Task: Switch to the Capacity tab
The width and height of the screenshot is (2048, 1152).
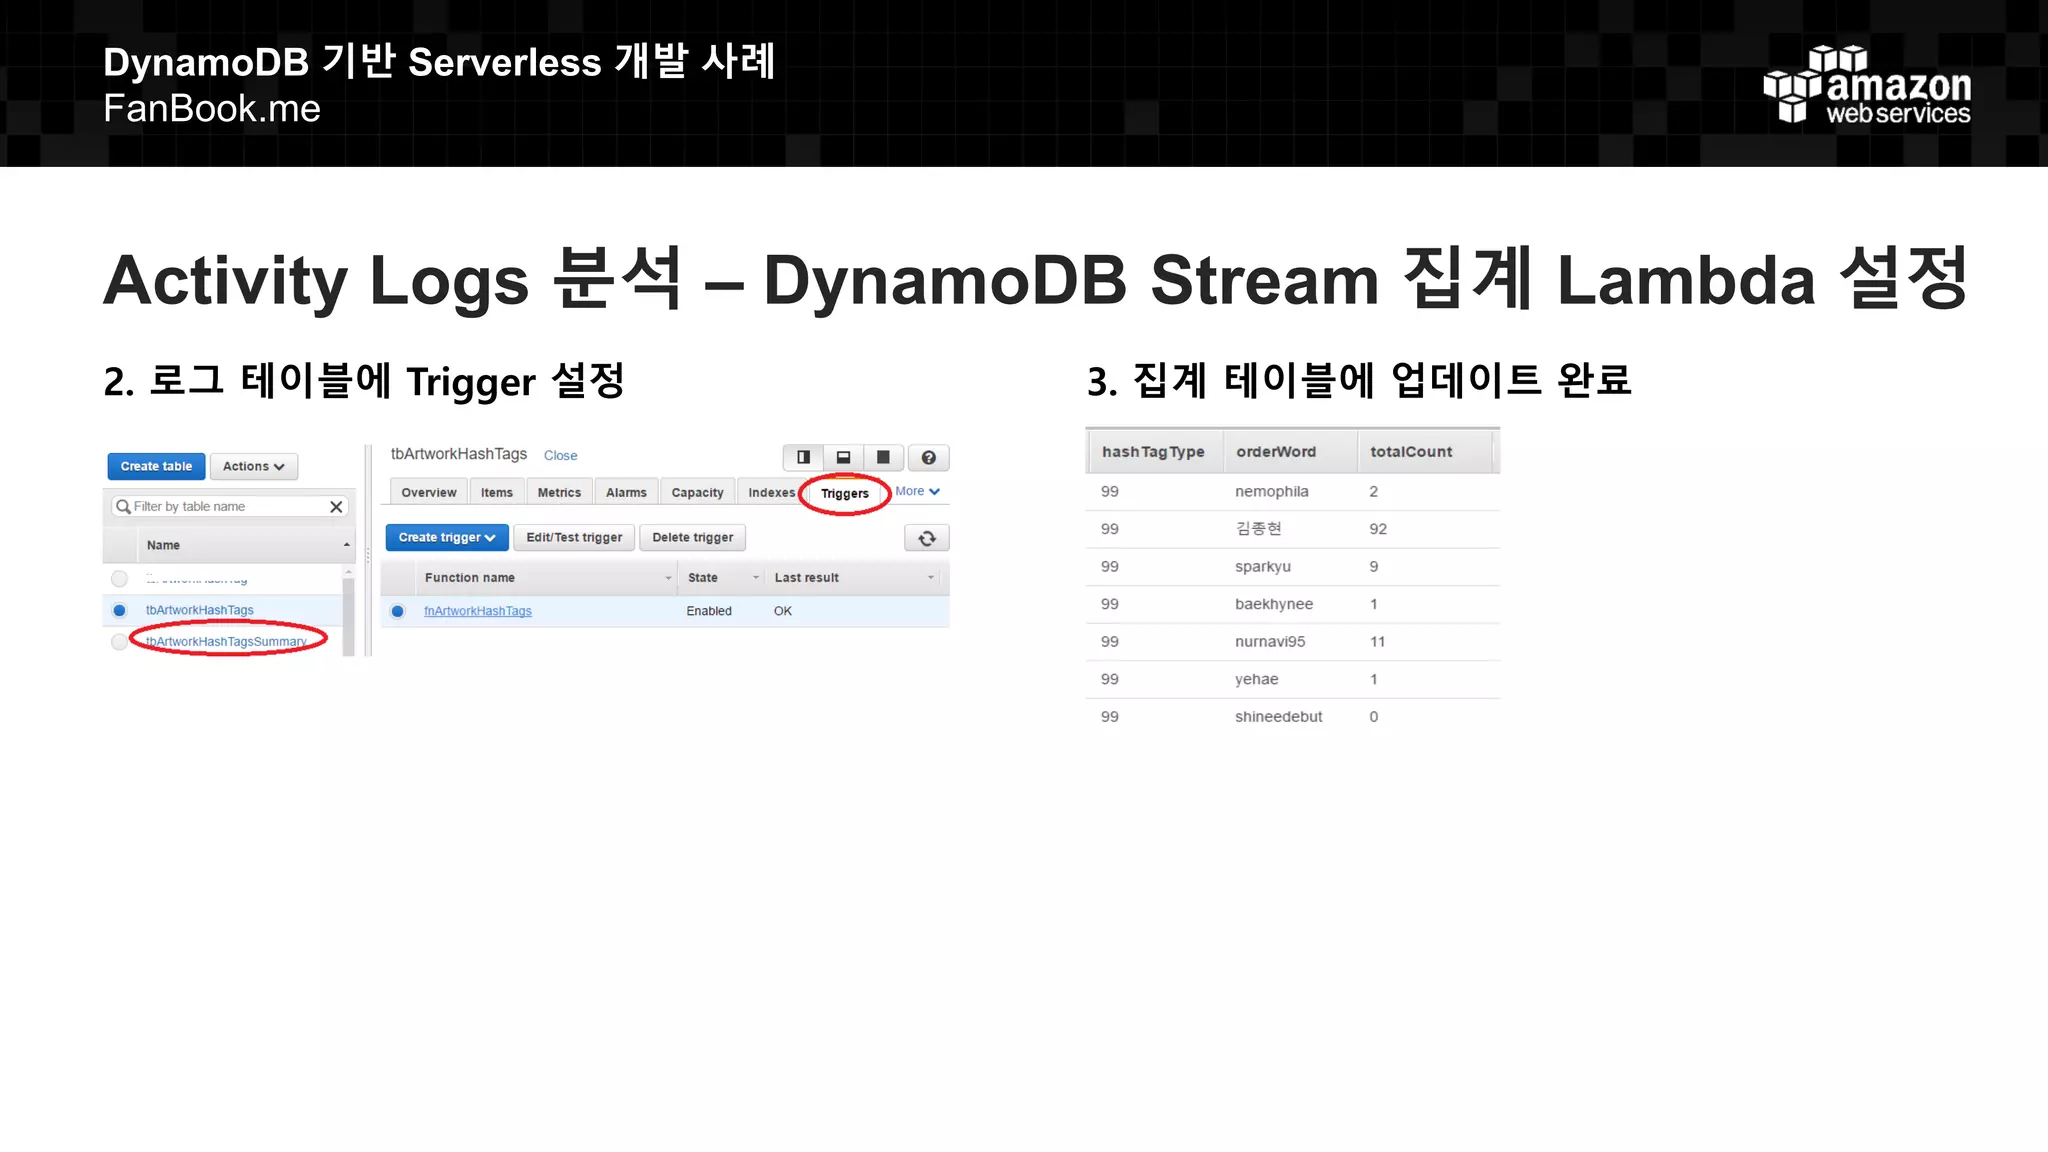Action: click(x=697, y=492)
